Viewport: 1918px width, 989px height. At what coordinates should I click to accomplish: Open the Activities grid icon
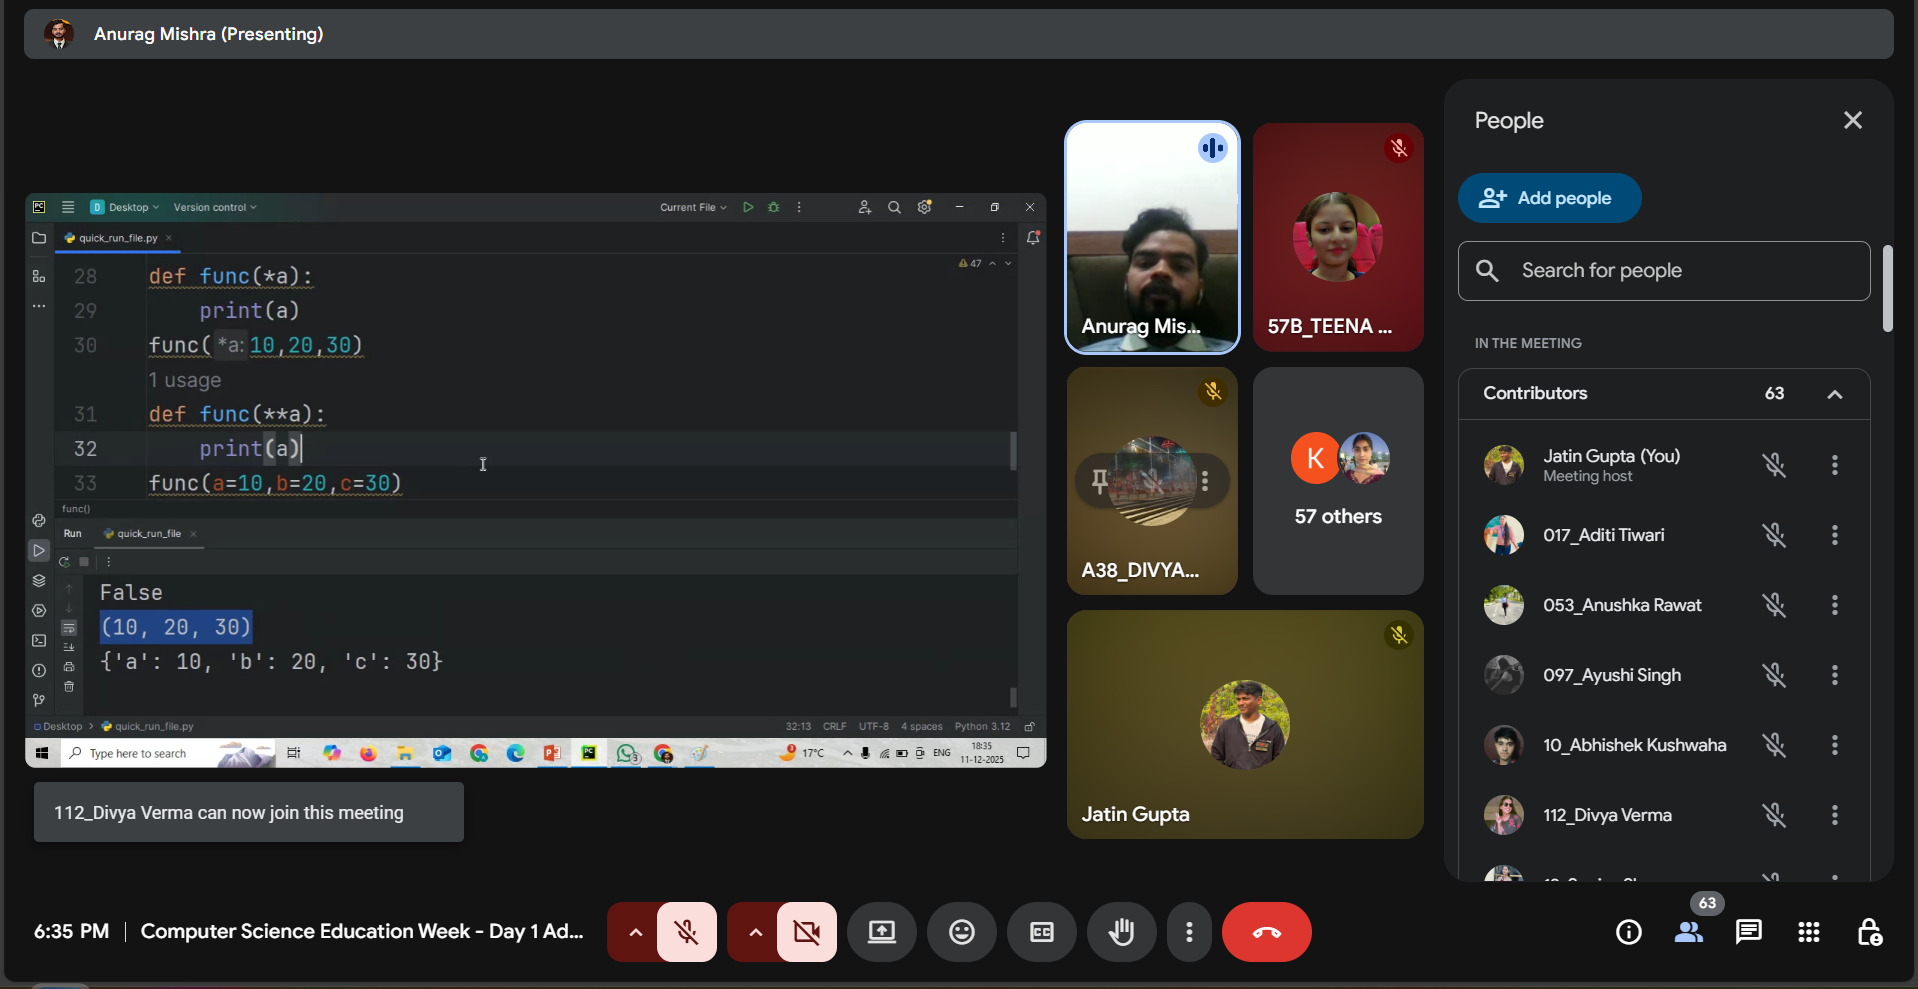[1808, 932]
